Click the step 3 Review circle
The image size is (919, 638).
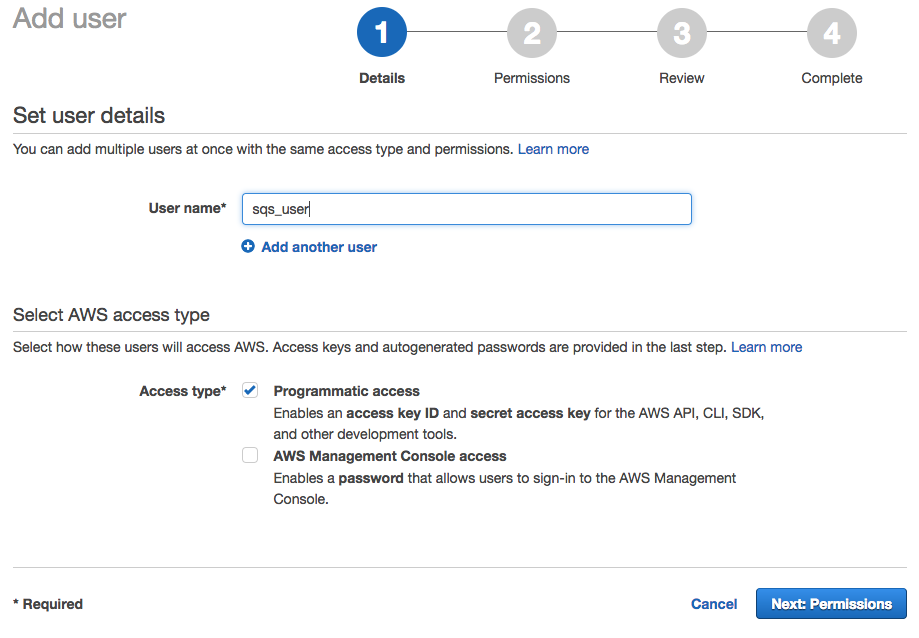click(682, 32)
